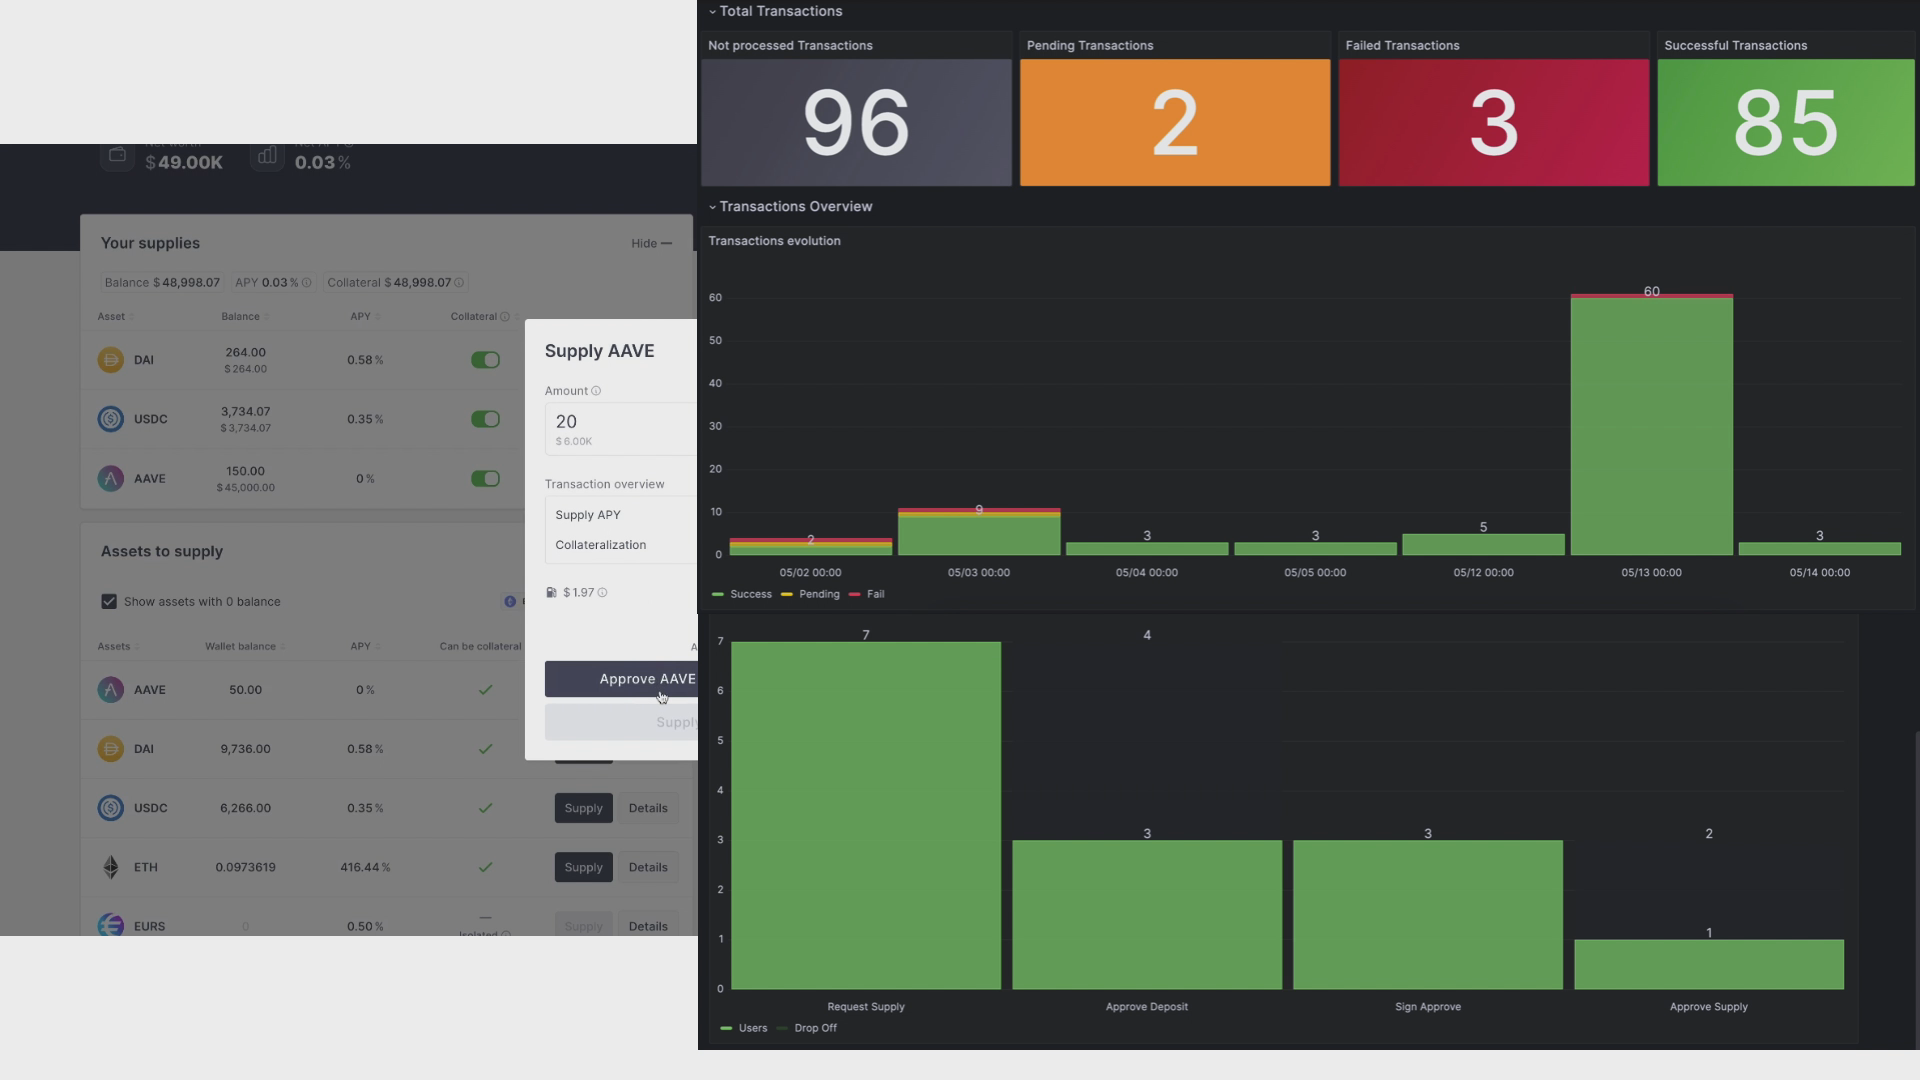Screen dimensions: 1920x1080
Task: Toggle DAI collateral switch off
Action: [x=485, y=360]
